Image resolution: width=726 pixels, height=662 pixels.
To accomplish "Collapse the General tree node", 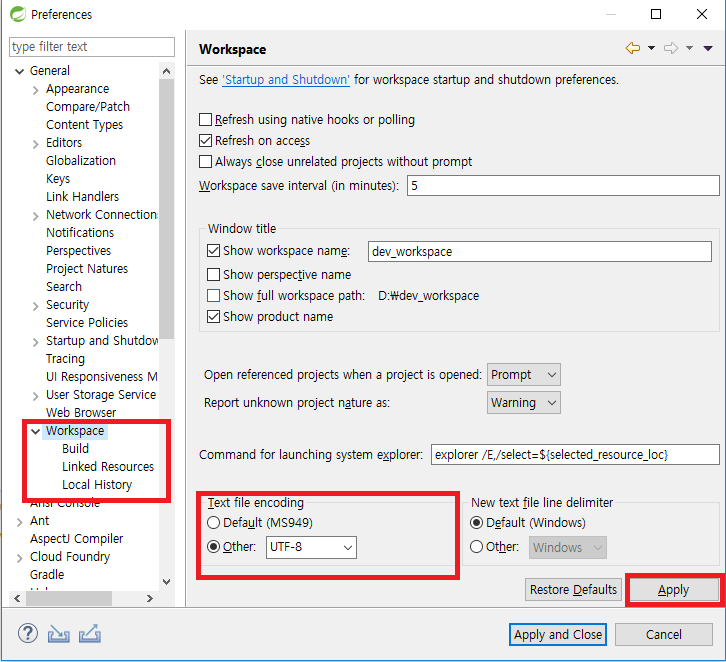I will 19,71.
